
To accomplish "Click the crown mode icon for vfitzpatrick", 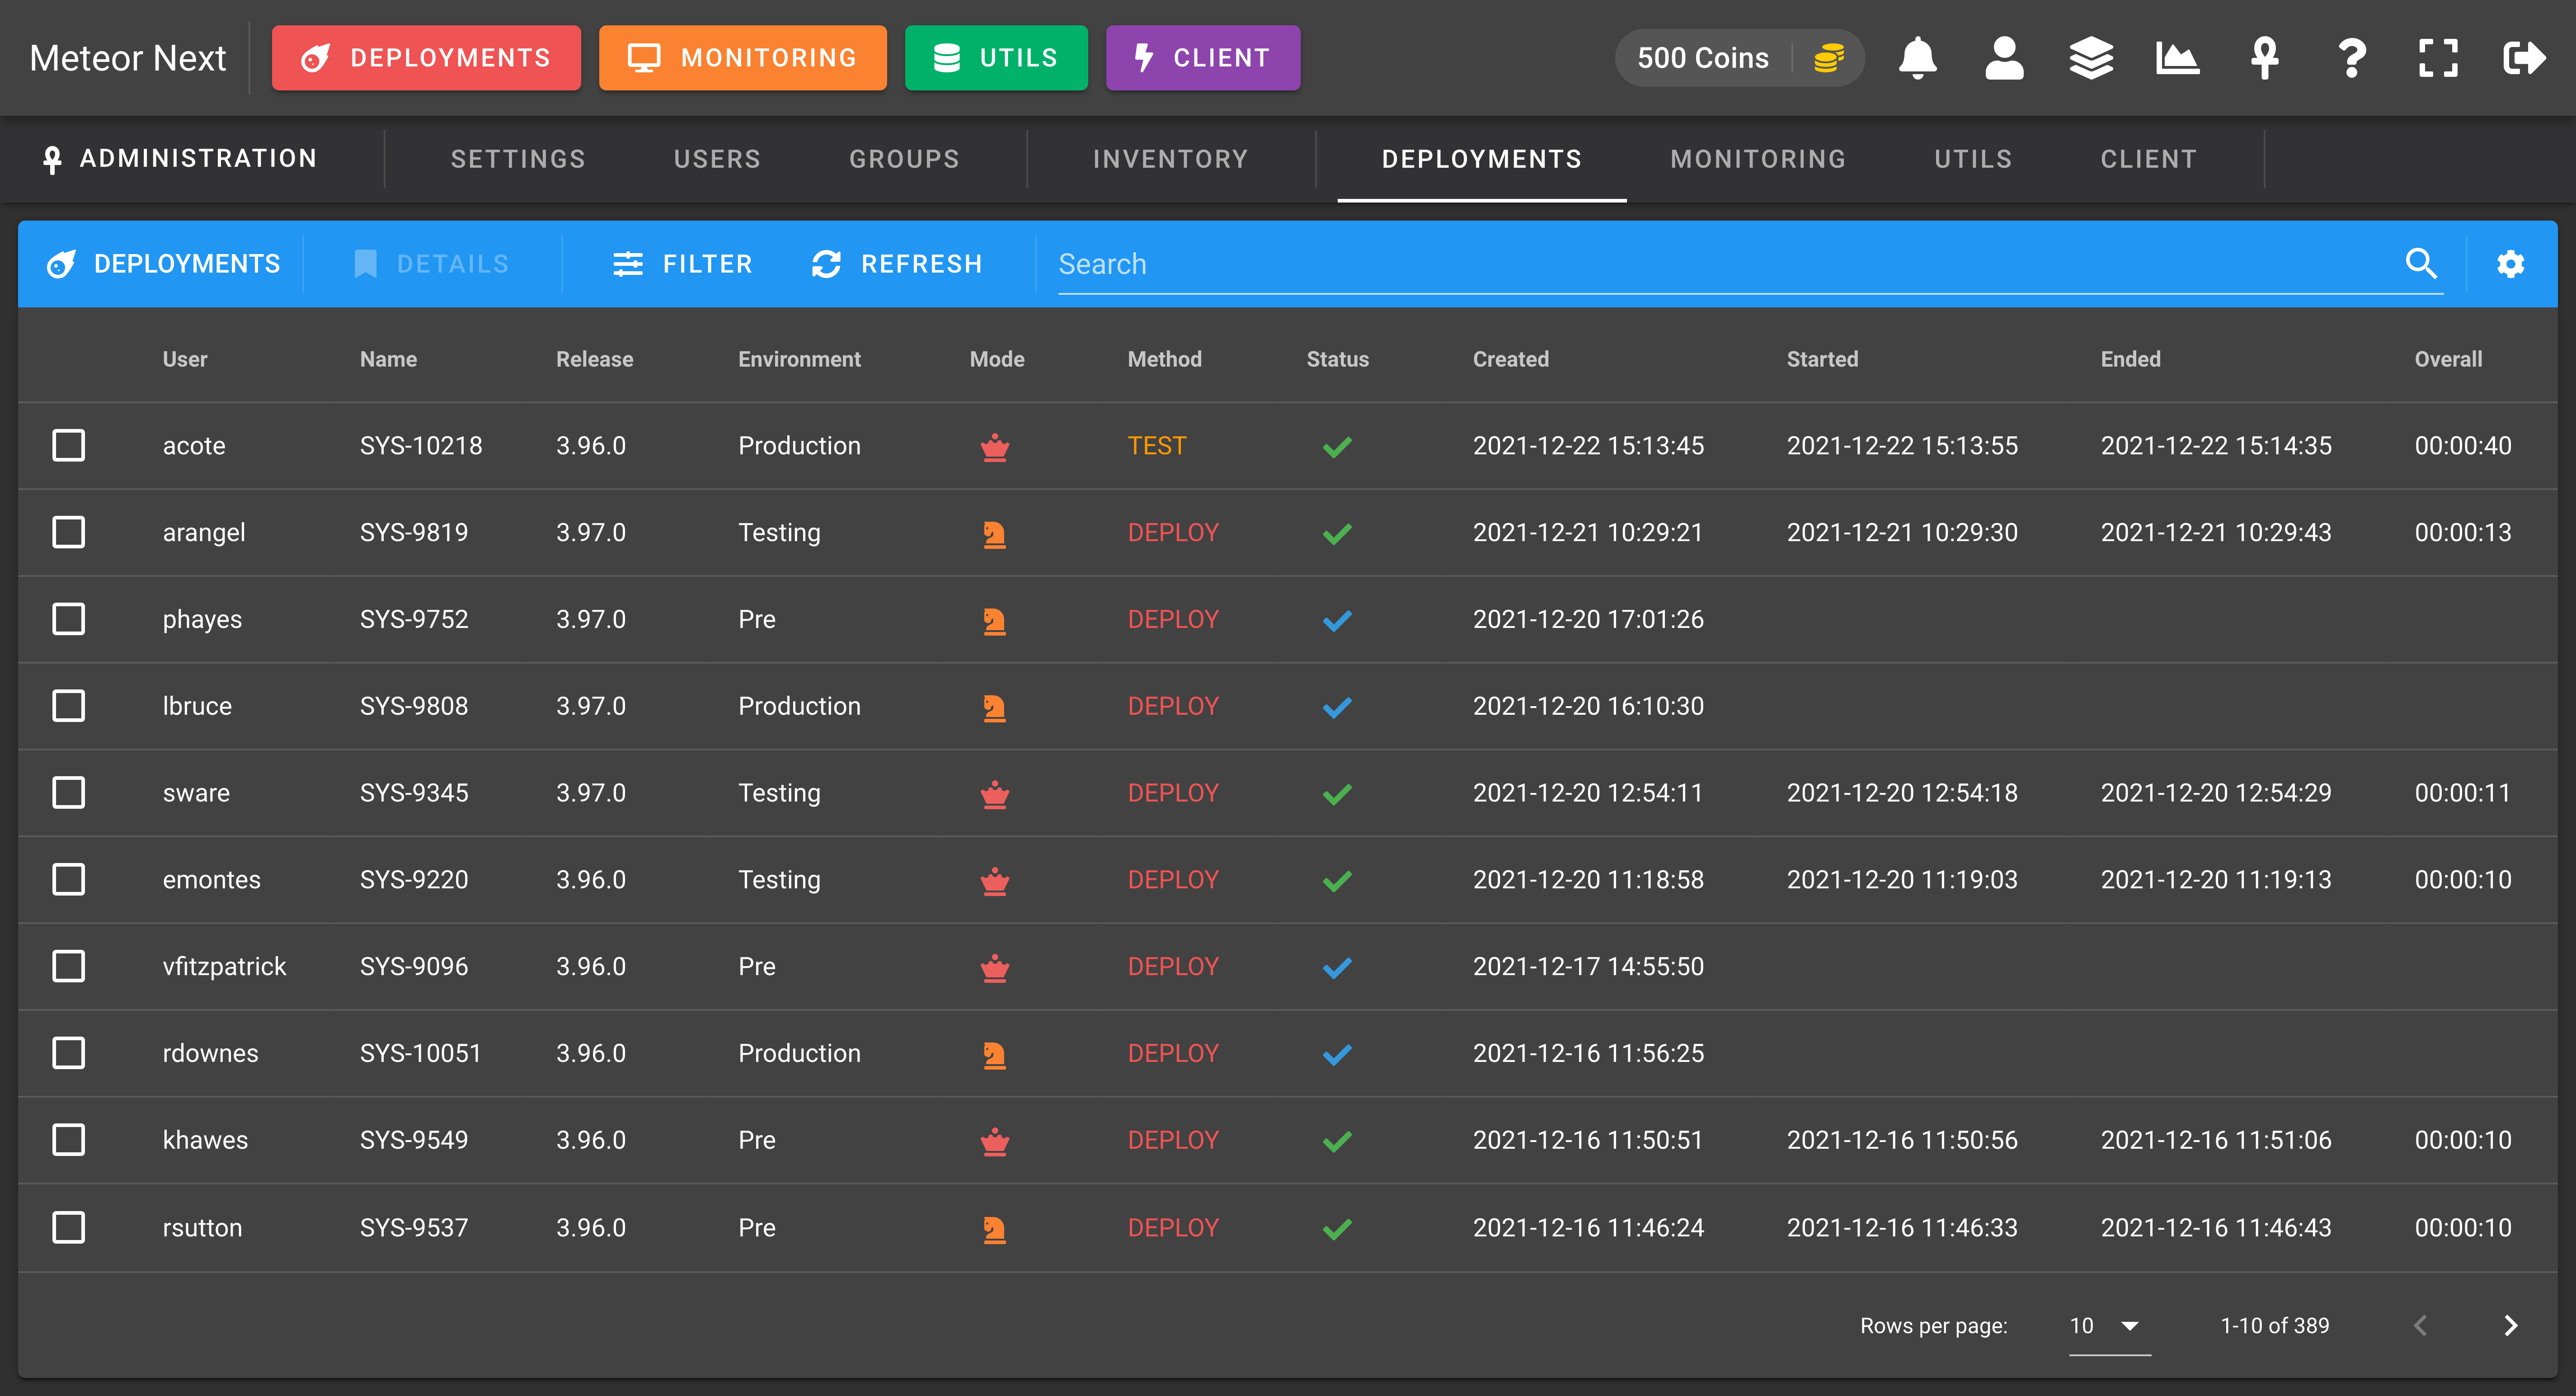I will [x=995, y=968].
